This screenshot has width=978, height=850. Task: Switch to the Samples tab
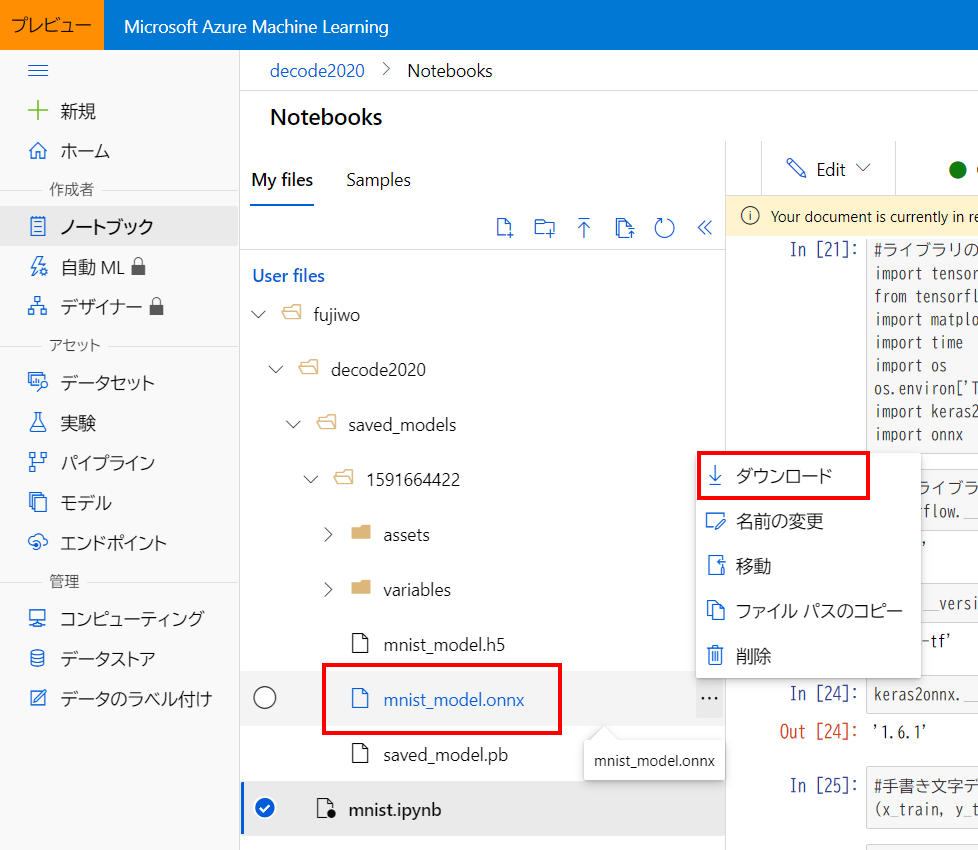(x=379, y=180)
